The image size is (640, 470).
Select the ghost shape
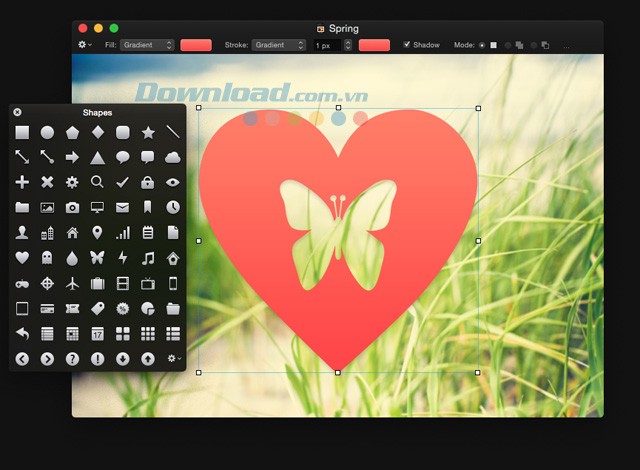point(47,258)
